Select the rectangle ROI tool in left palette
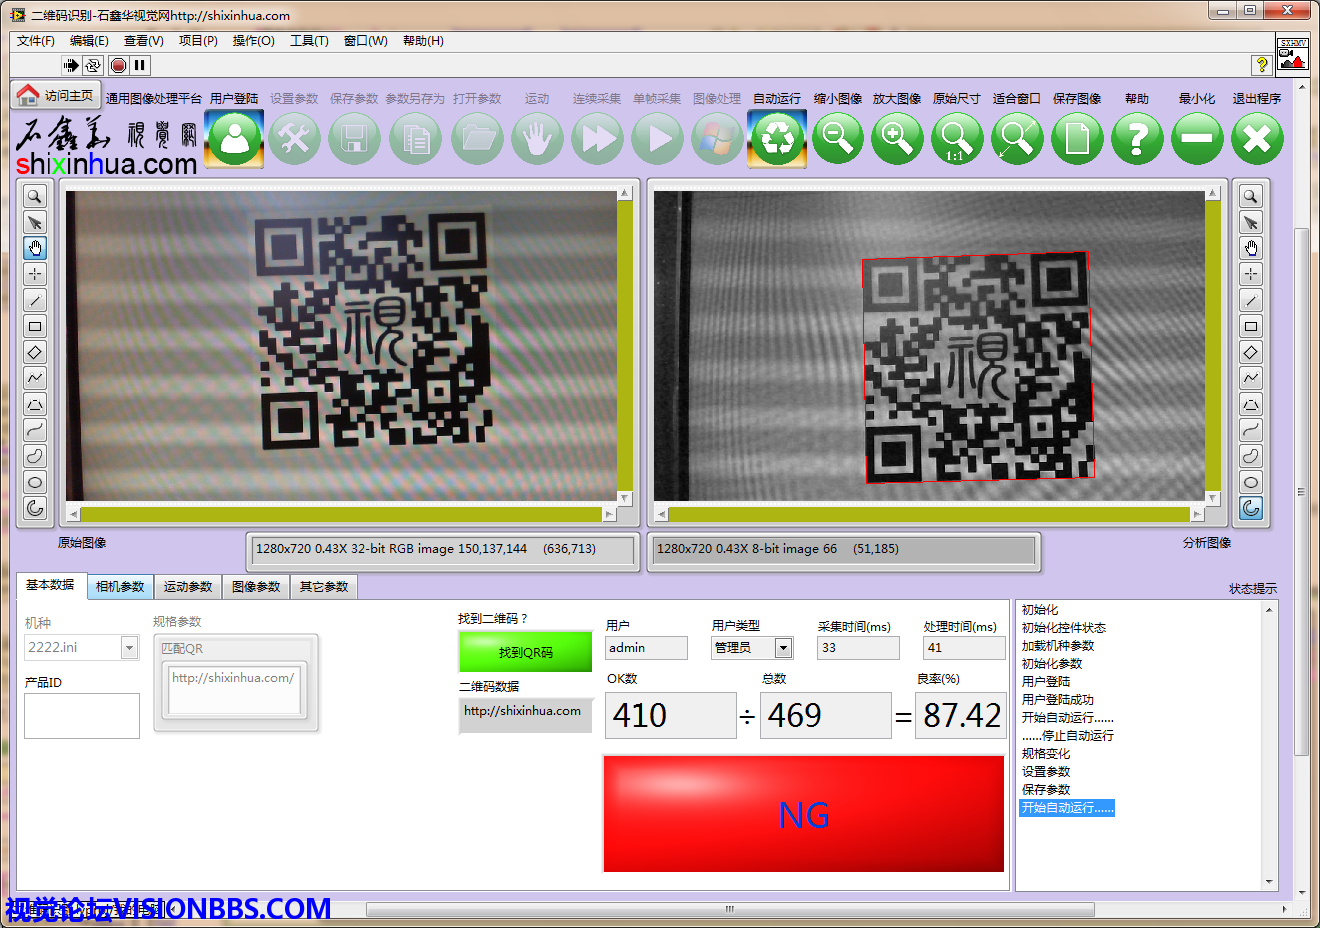Viewport: 1320px width, 928px height. [35, 326]
